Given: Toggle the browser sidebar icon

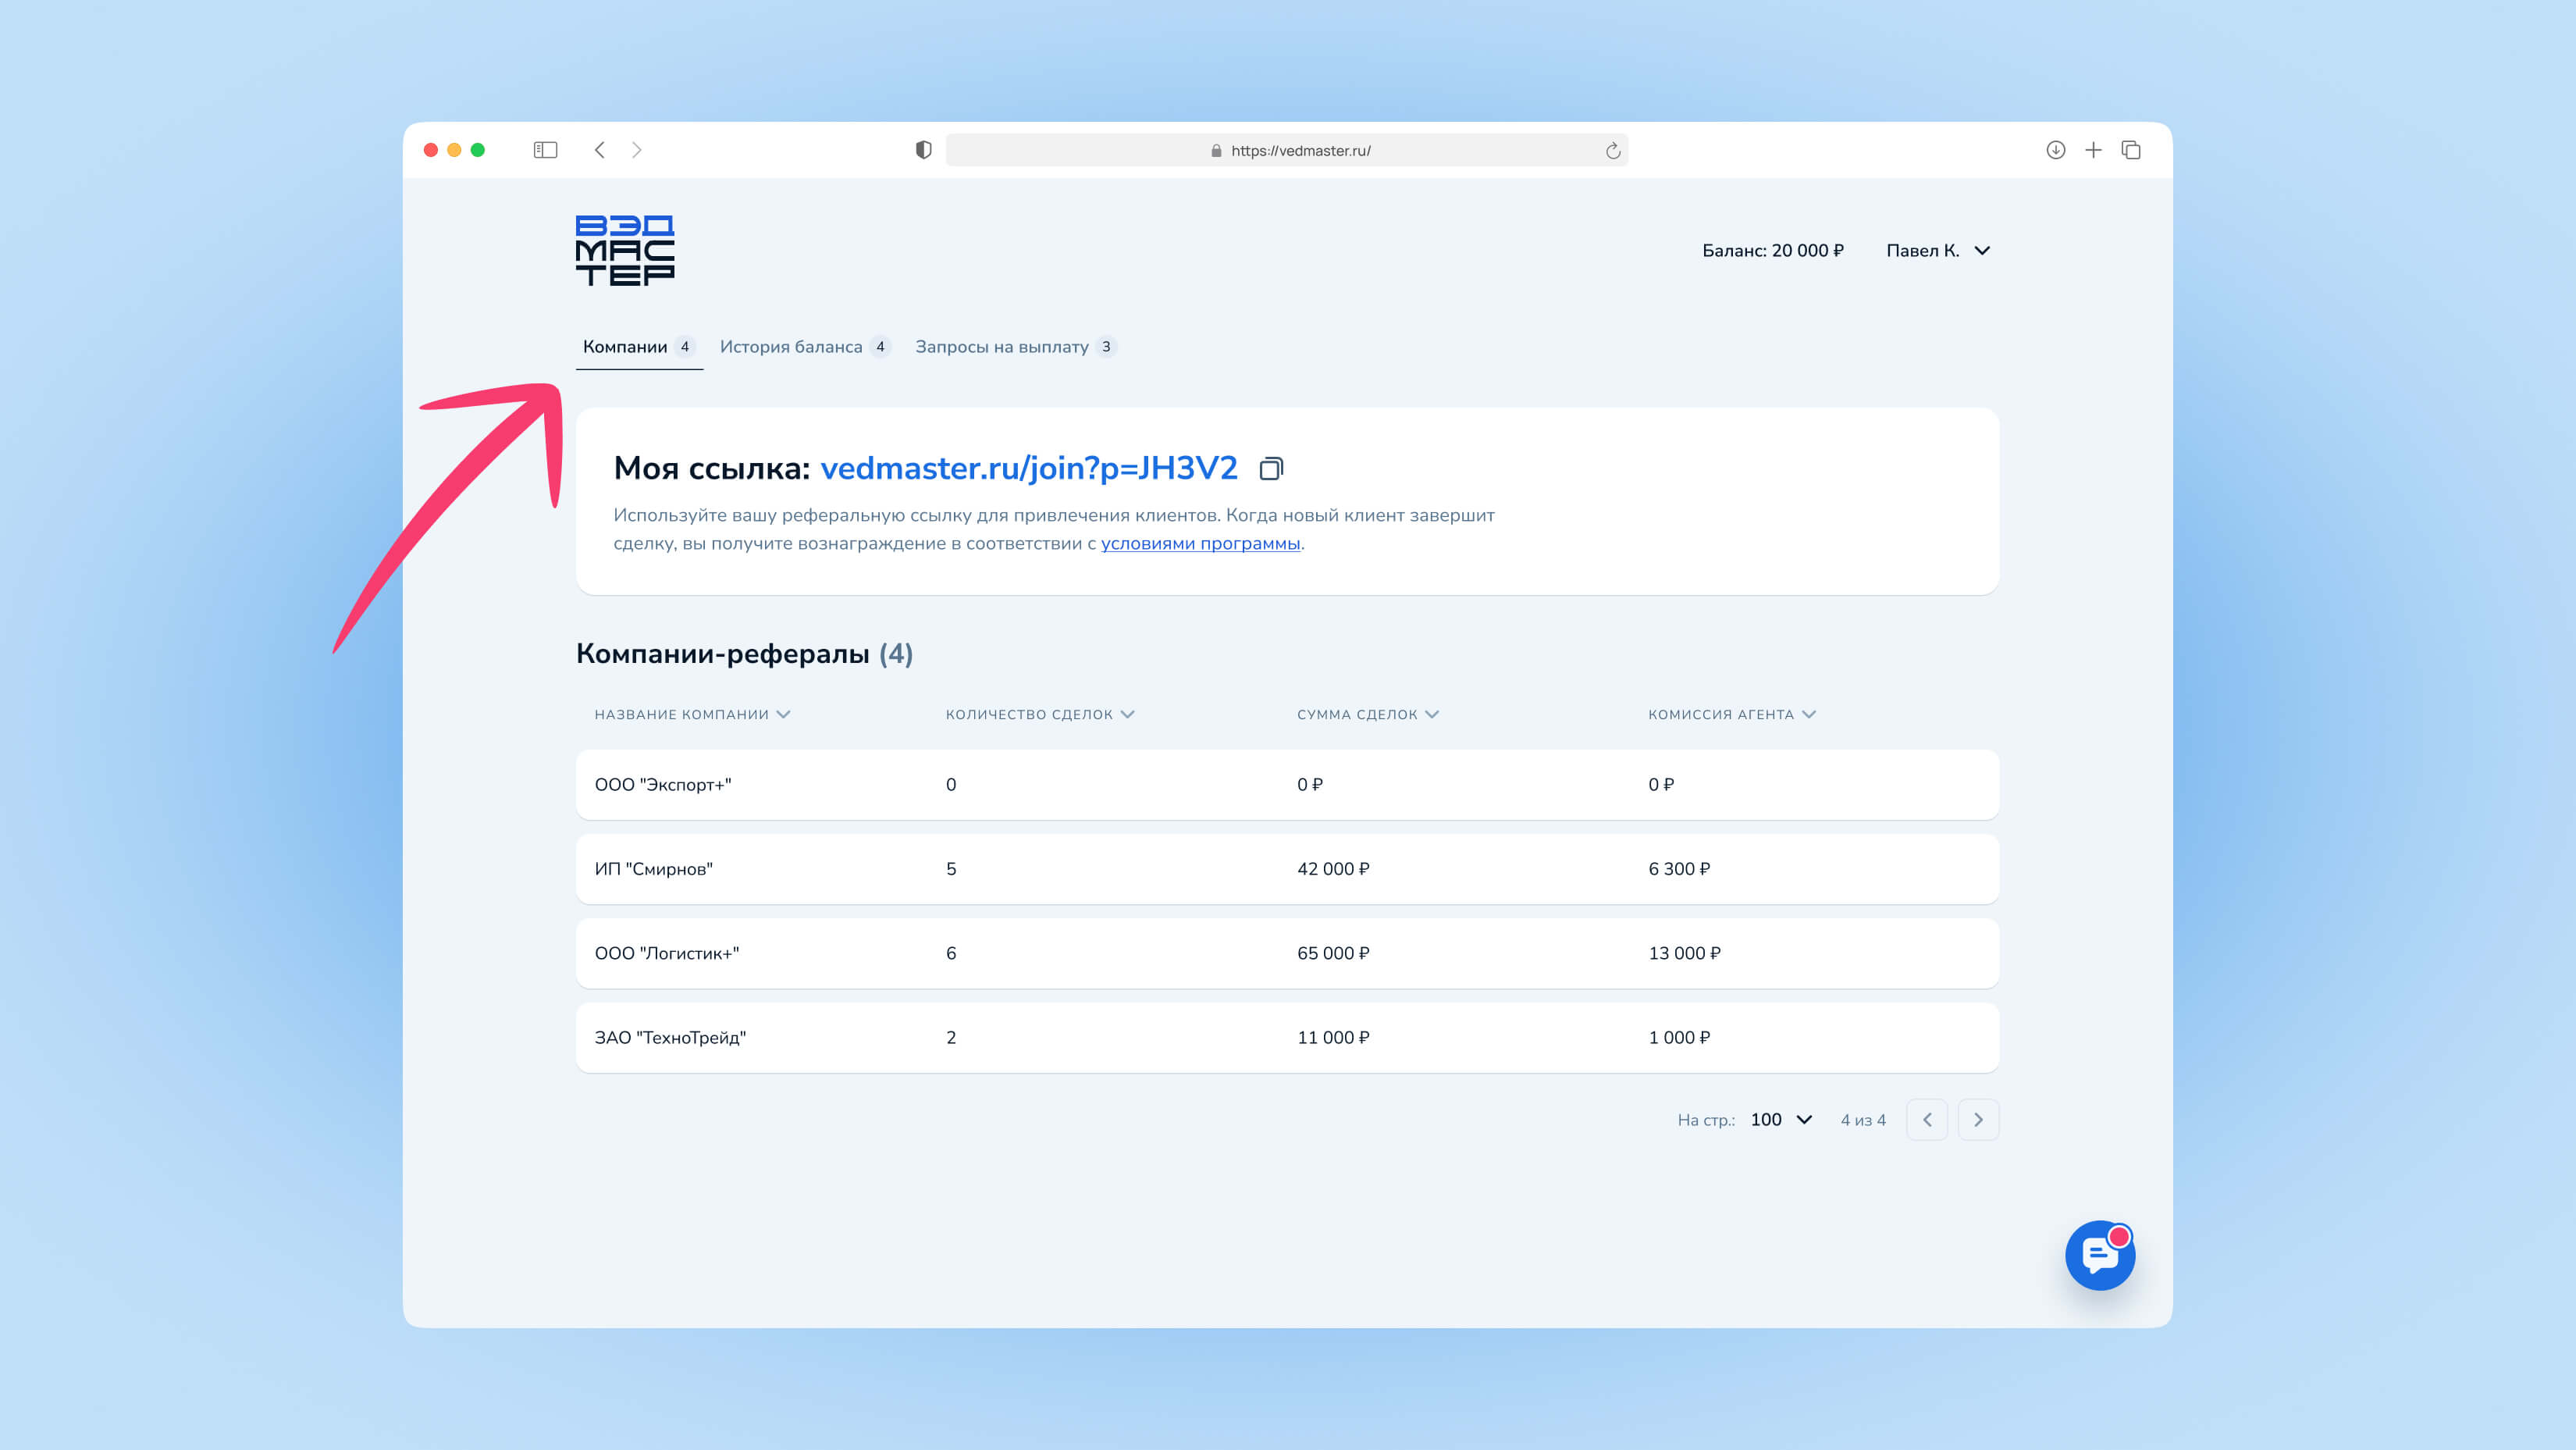Looking at the screenshot, I should 545,150.
